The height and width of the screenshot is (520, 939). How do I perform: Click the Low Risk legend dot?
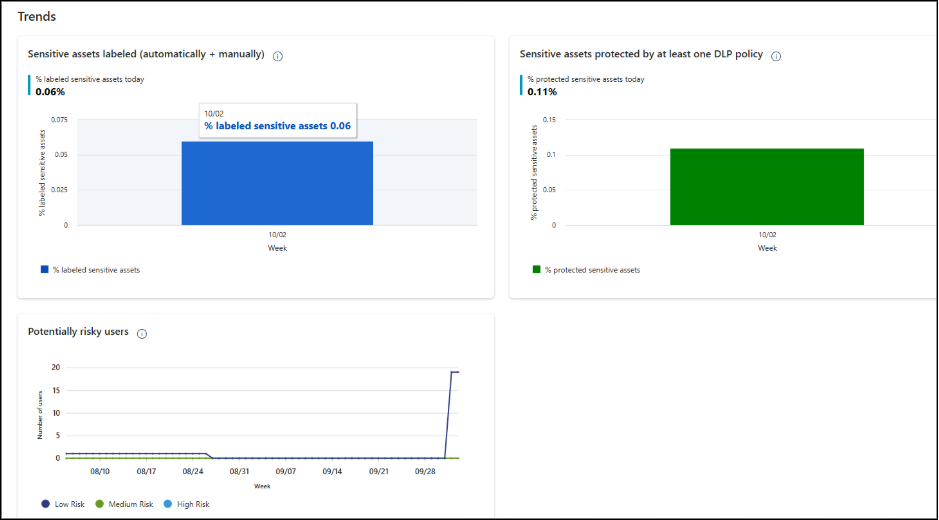point(46,504)
